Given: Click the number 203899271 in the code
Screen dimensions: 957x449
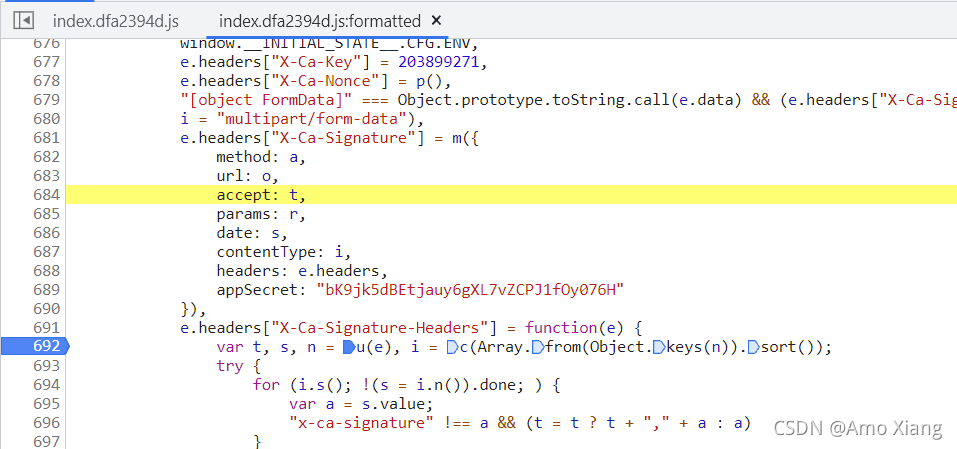Looking at the screenshot, I should (x=438, y=62).
